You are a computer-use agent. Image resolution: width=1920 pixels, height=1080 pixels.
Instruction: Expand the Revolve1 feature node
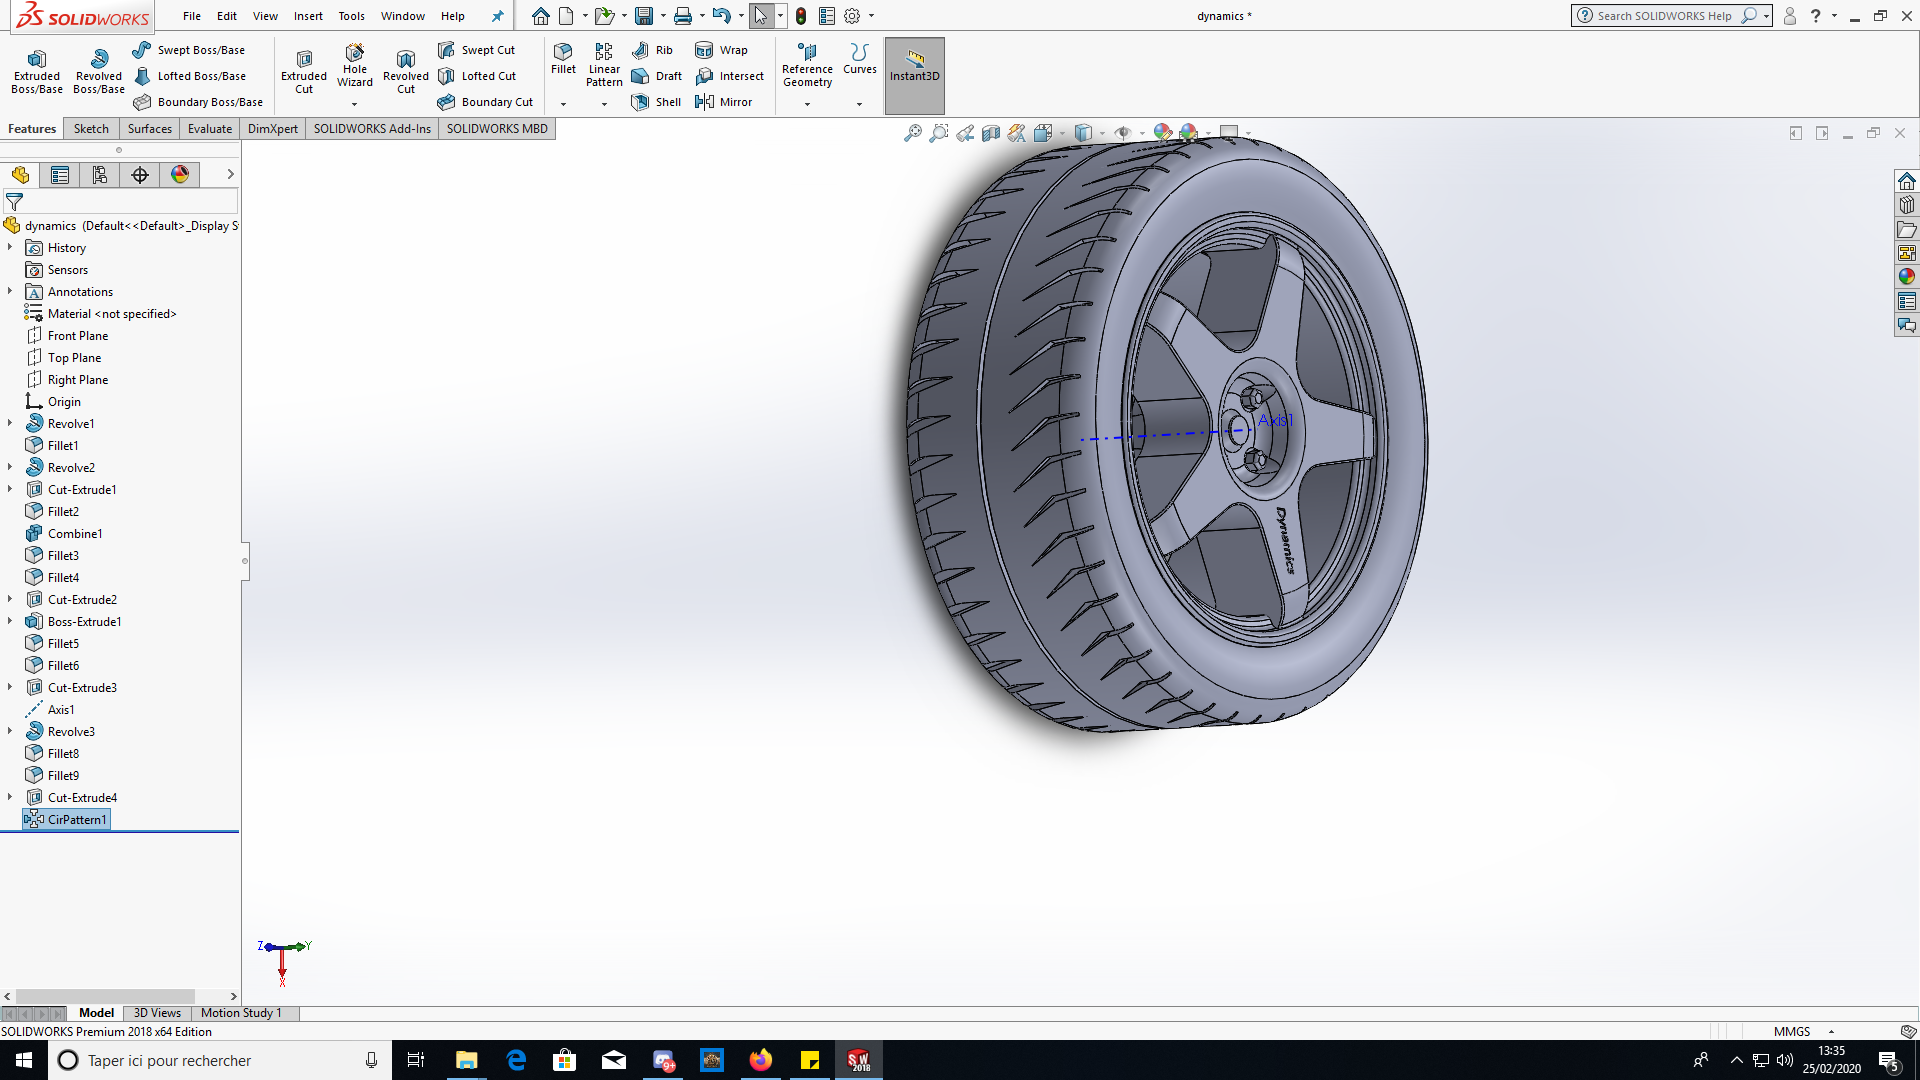10,424
